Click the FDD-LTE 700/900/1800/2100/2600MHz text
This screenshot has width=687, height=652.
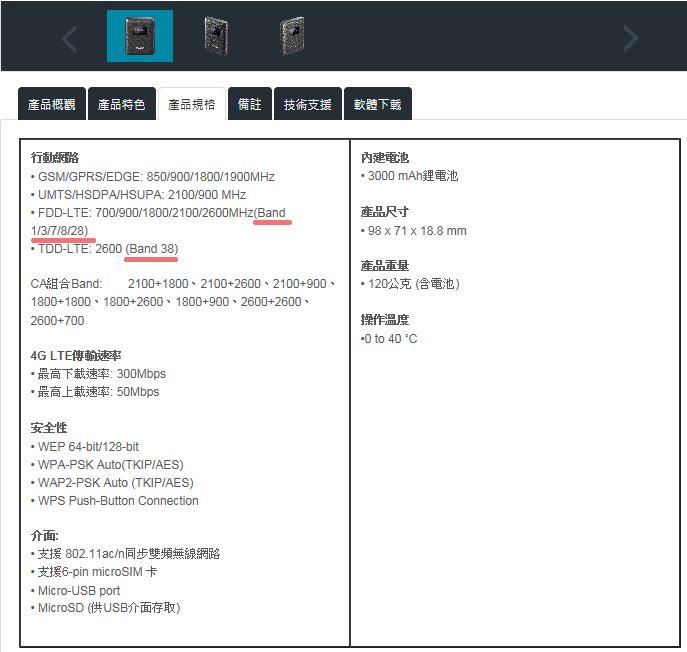(x=145, y=213)
